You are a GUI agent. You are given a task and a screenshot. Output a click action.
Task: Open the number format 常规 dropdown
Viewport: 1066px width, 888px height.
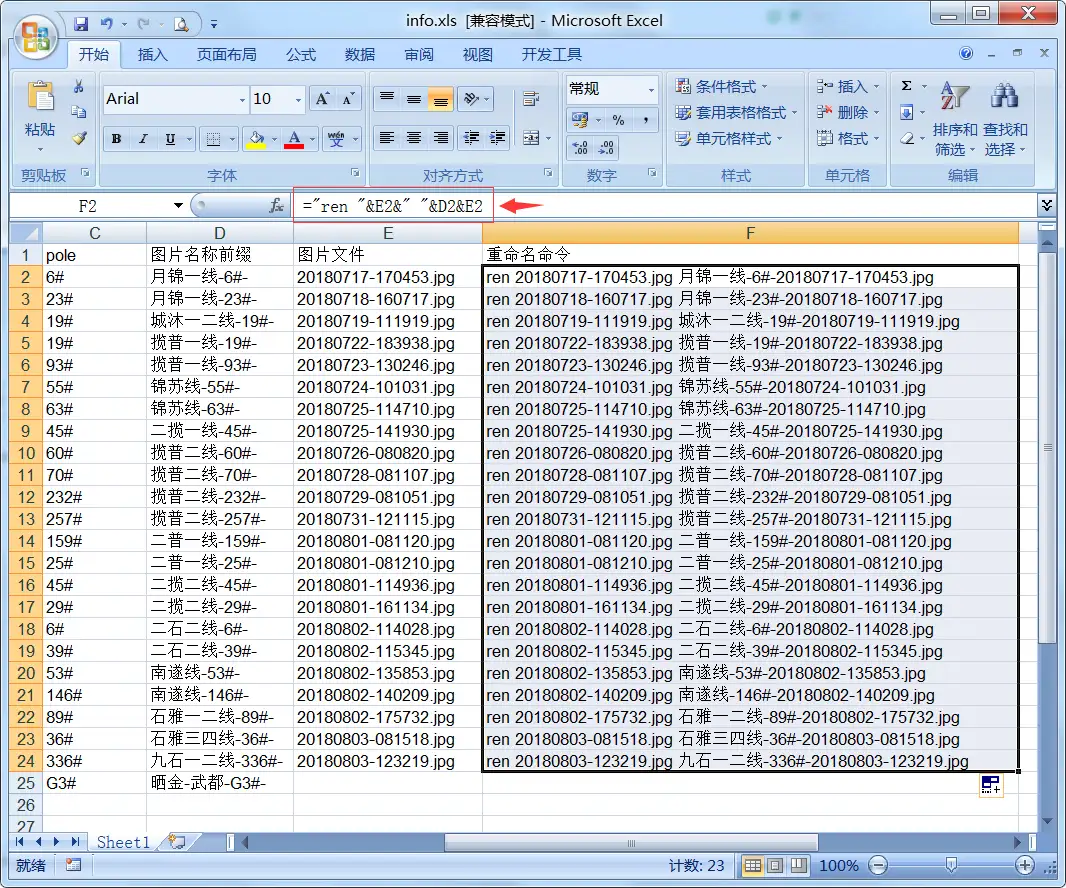tap(650, 89)
